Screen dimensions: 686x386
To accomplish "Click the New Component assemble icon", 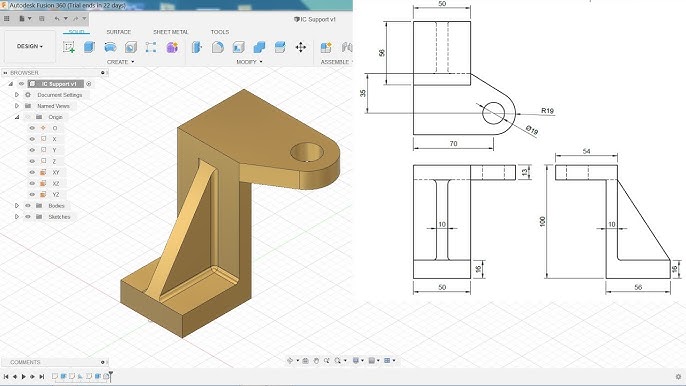I will pyautogui.click(x=326, y=47).
